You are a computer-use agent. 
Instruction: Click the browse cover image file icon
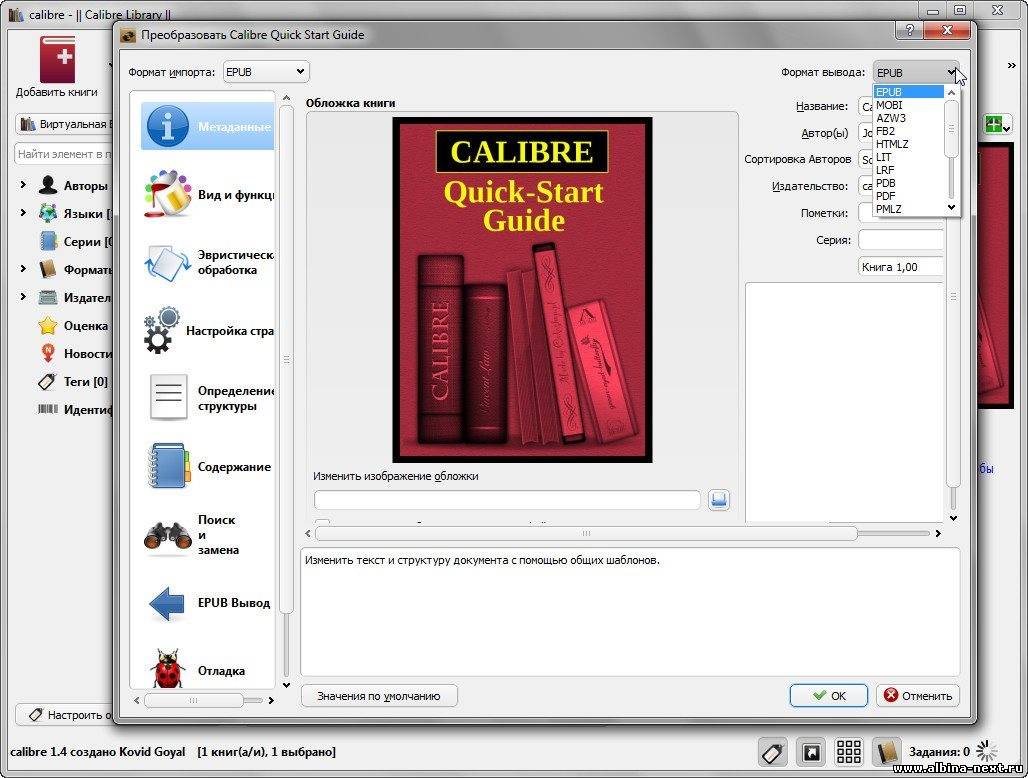719,500
